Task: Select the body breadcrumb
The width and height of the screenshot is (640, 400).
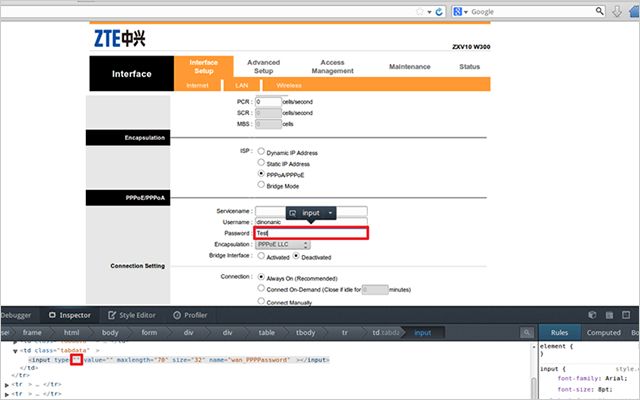Action: click(x=110, y=333)
